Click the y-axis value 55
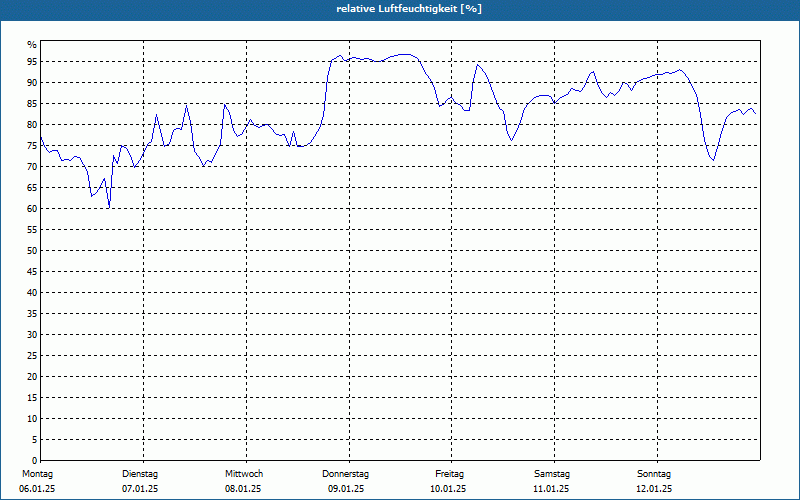Viewport: 800px width, 500px height. click(32, 230)
